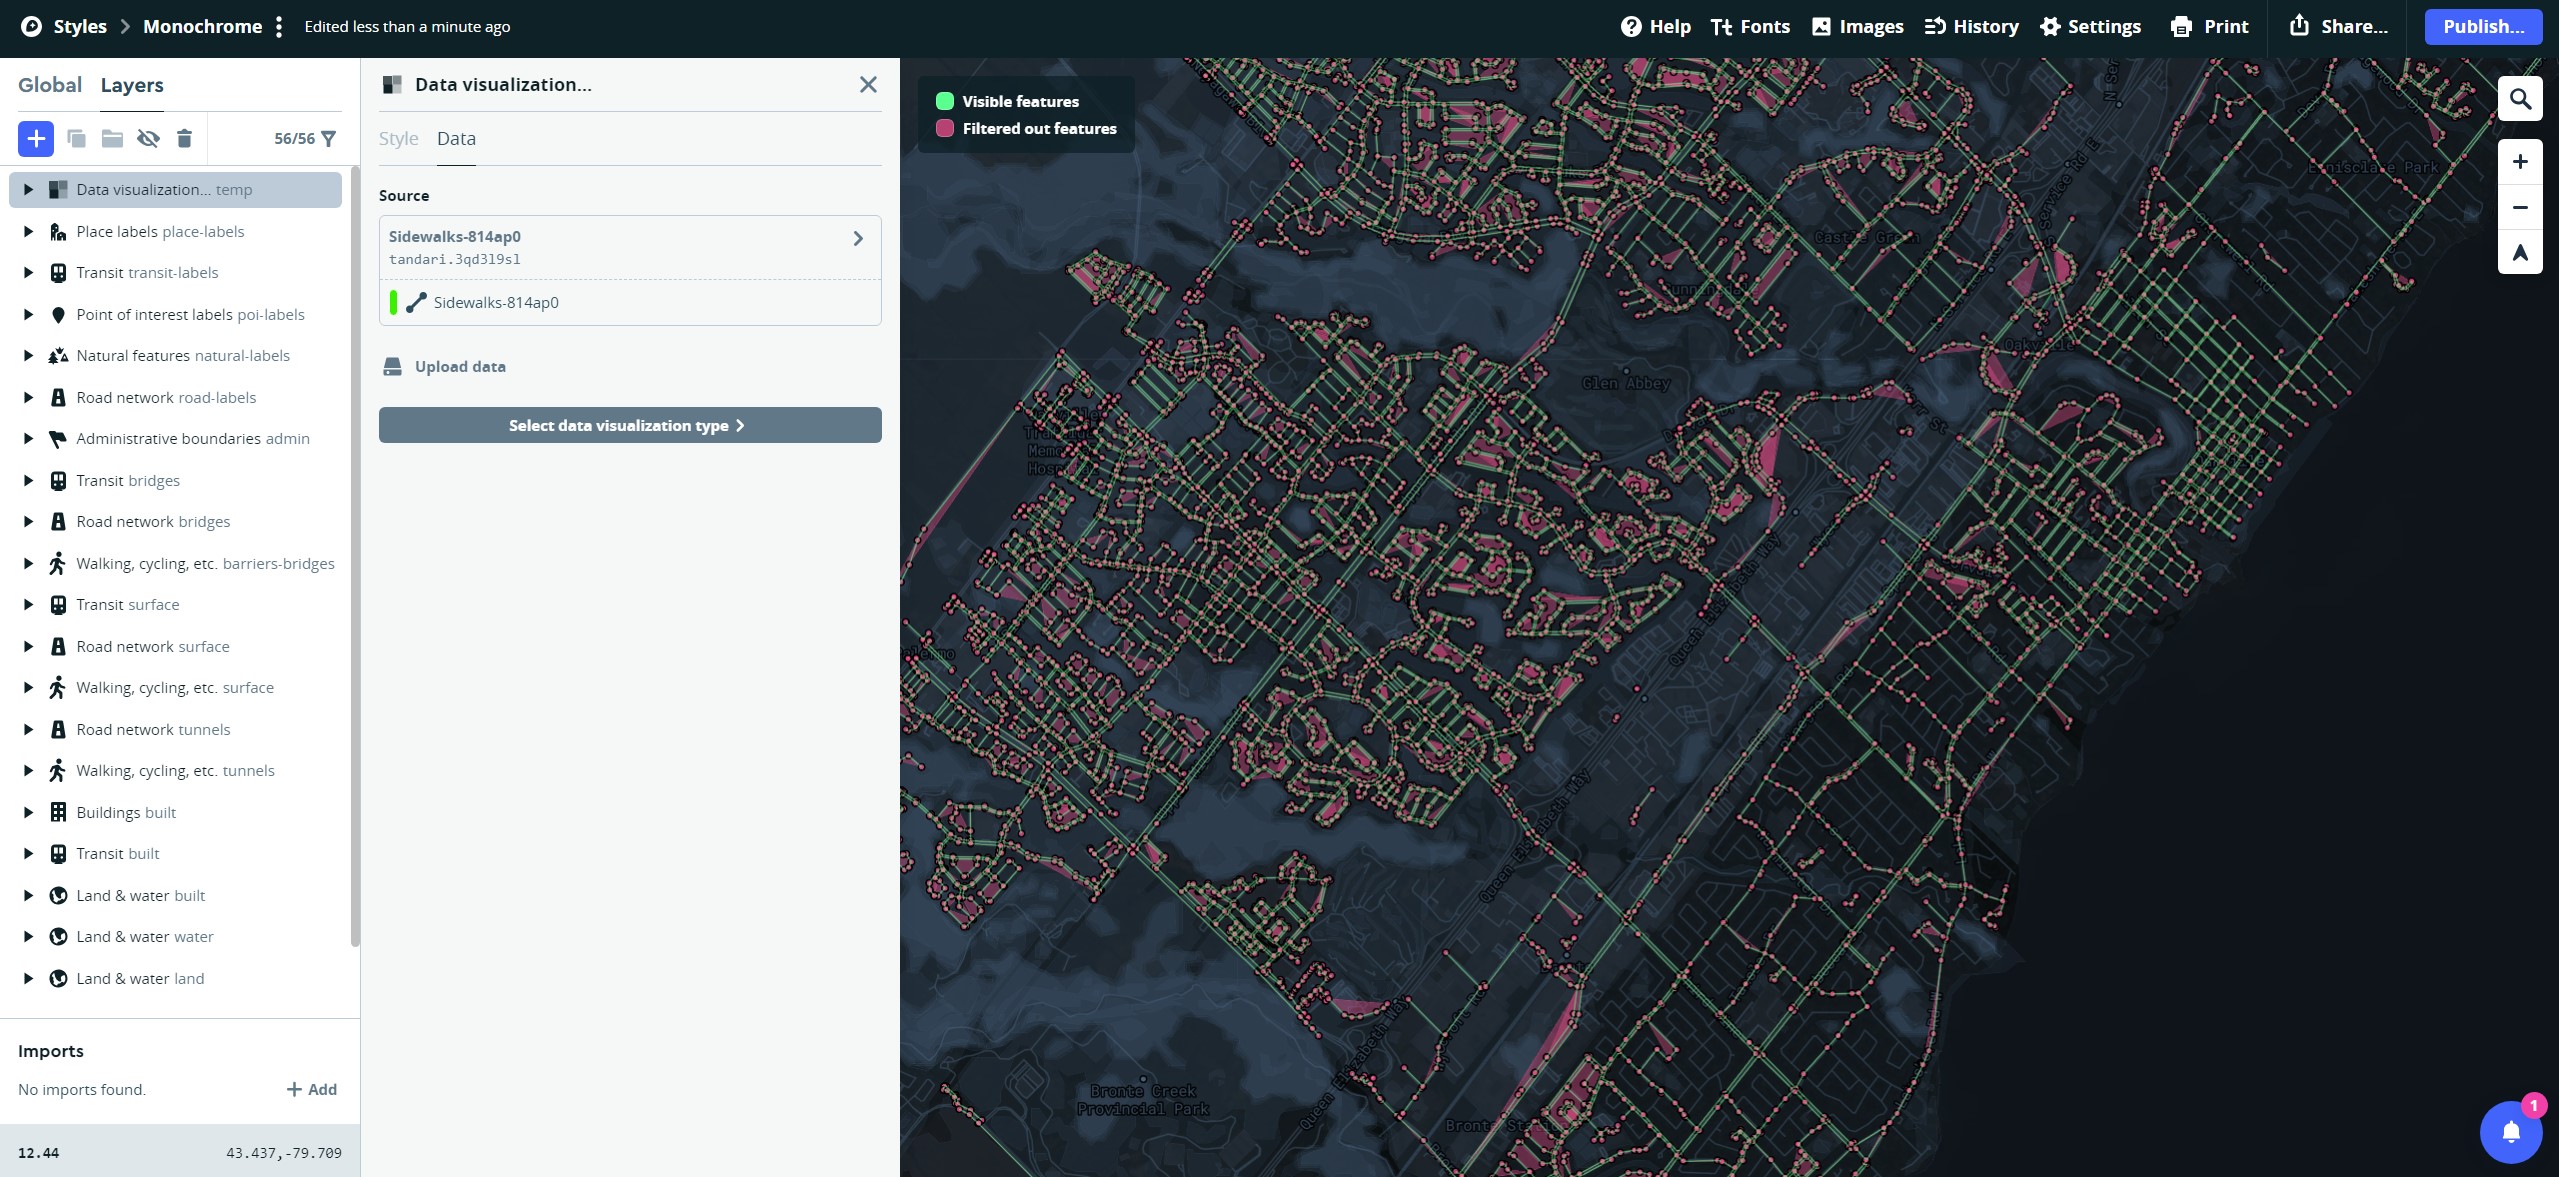This screenshot has width=2559, height=1177.
Task: Switch to the Style tab
Action: pos(398,138)
